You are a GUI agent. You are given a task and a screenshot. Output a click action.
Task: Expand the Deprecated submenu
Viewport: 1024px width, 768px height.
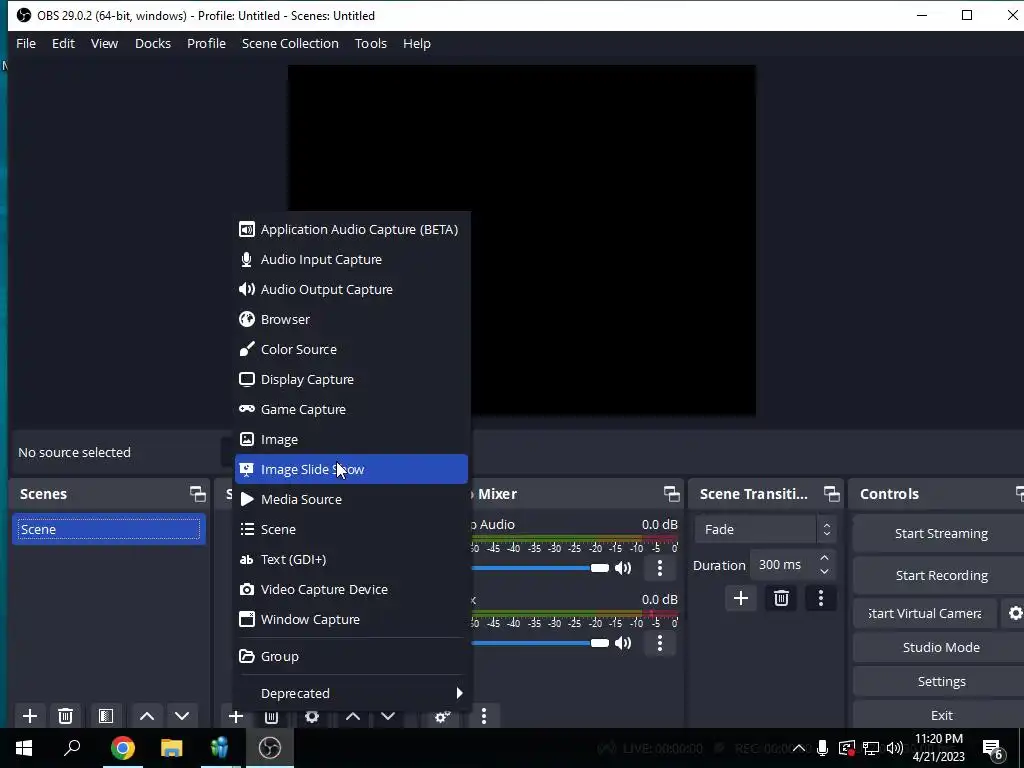[351, 694]
